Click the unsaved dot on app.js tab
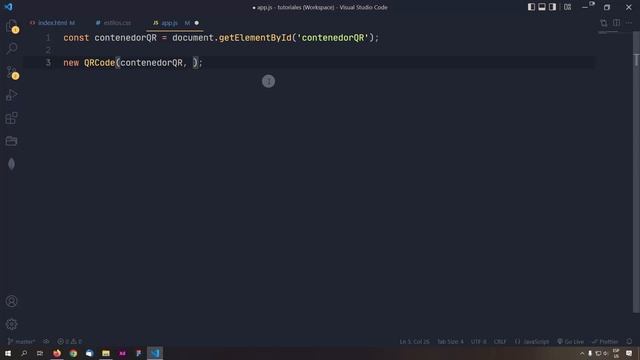The image size is (640, 360). coord(197,23)
